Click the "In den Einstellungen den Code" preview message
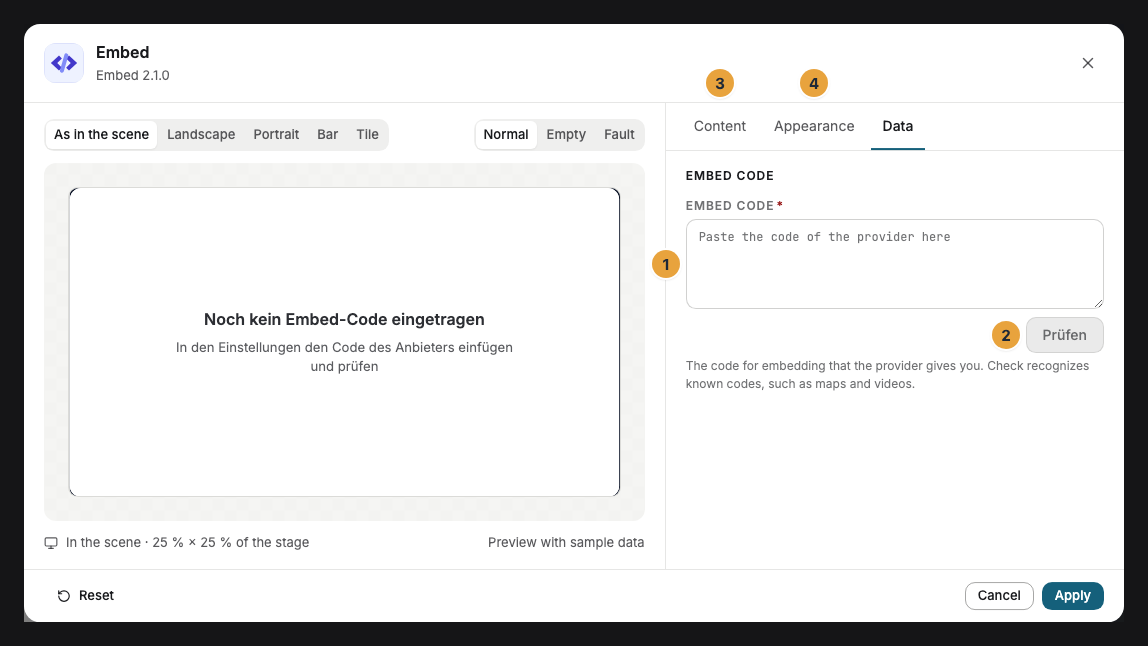The image size is (1148, 646). (x=344, y=357)
